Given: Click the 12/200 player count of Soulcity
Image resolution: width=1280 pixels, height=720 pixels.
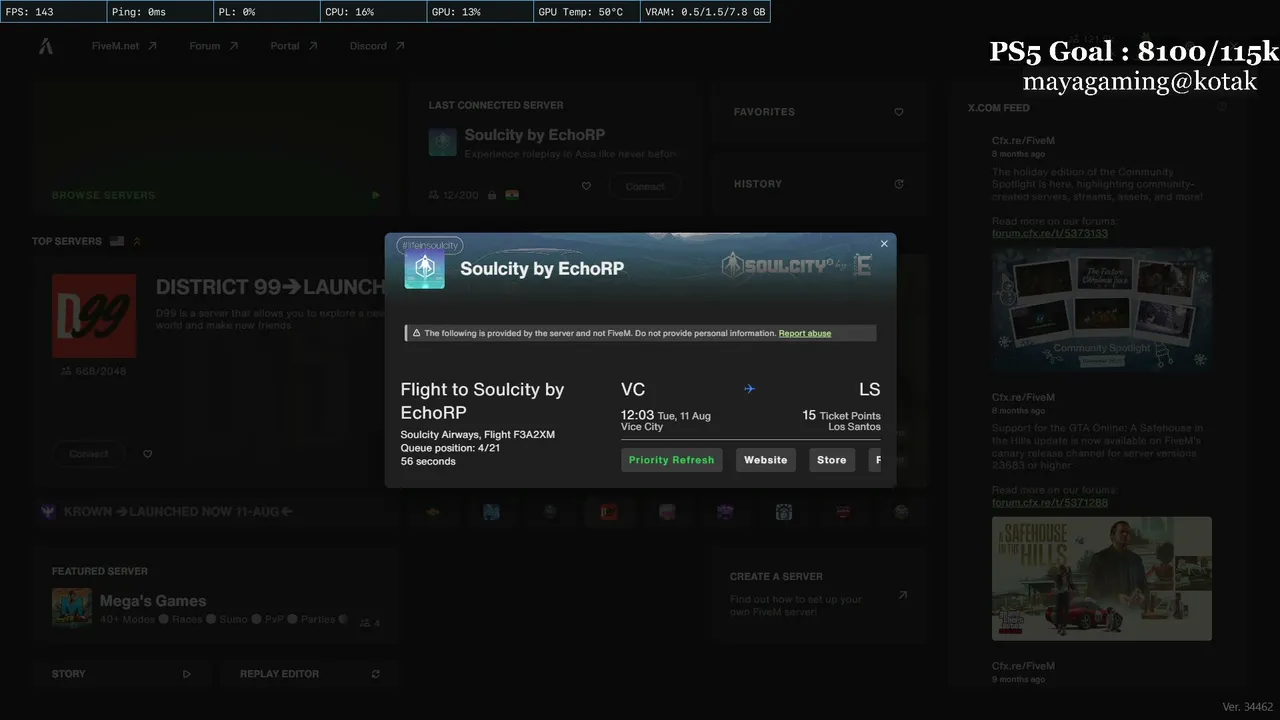Looking at the screenshot, I should point(454,195).
